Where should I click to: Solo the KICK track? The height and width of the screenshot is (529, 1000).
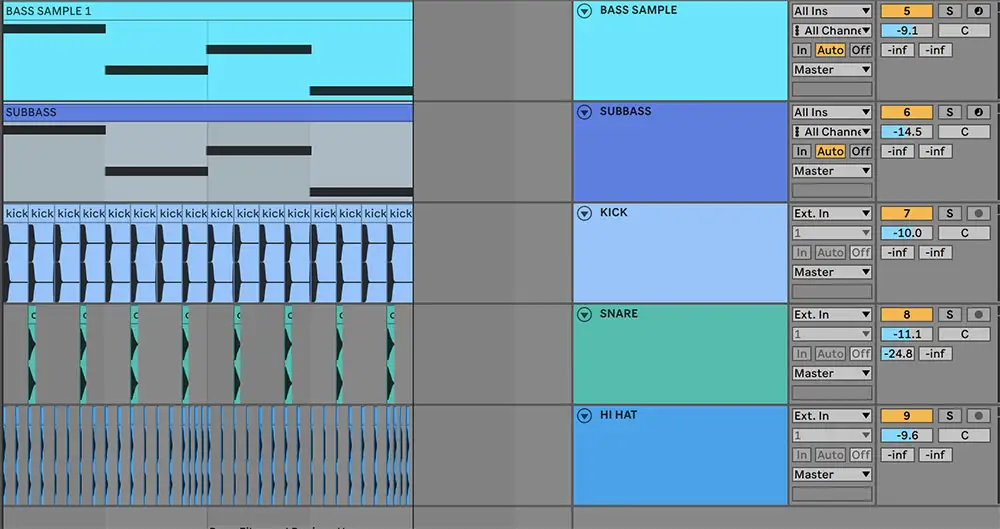(950, 213)
